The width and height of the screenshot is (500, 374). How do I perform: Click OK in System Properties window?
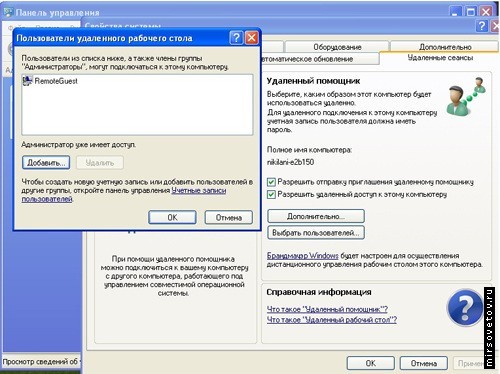pos(371,363)
